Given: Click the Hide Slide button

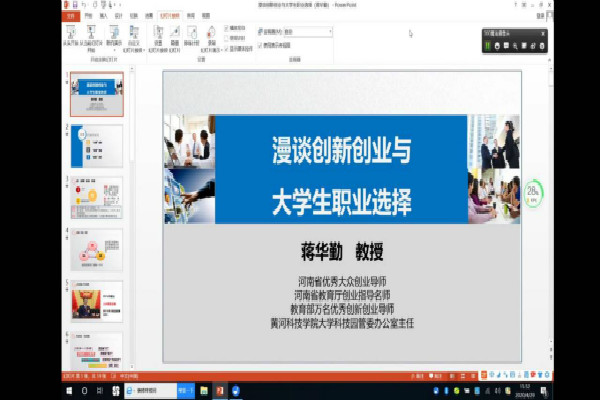Looking at the screenshot, I should [175, 38].
